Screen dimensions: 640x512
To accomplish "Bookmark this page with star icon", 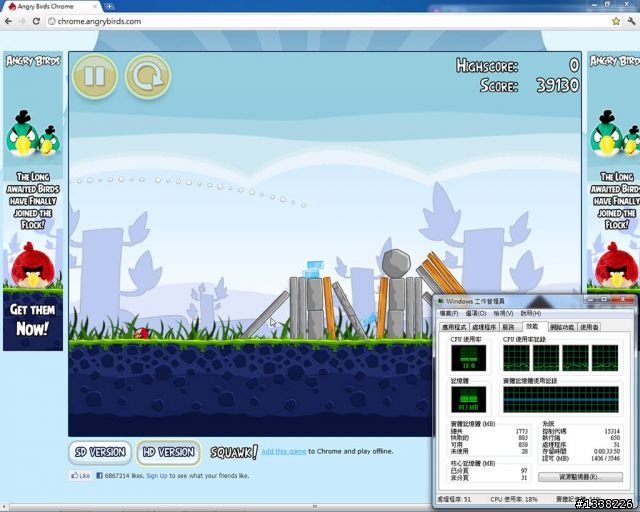I will 616,21.
